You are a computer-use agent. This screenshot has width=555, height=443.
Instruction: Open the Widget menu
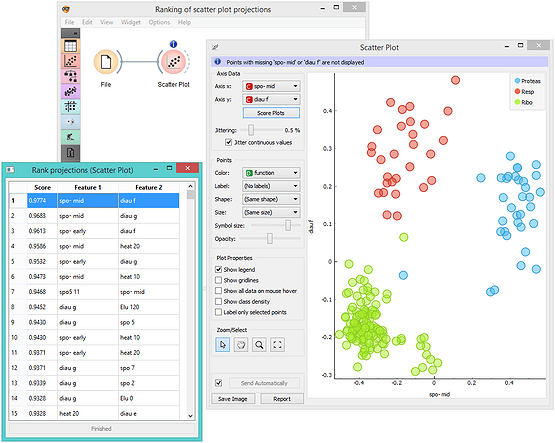point(131,22)
